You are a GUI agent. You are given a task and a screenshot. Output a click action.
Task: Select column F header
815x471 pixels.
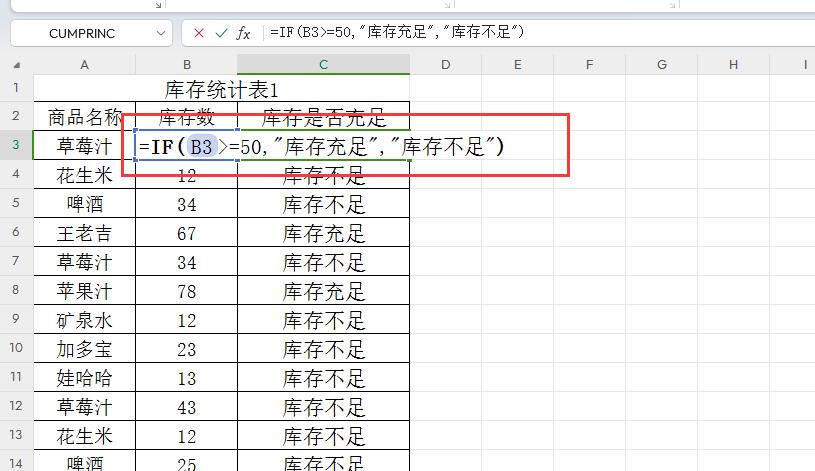[x=589, y=64]
